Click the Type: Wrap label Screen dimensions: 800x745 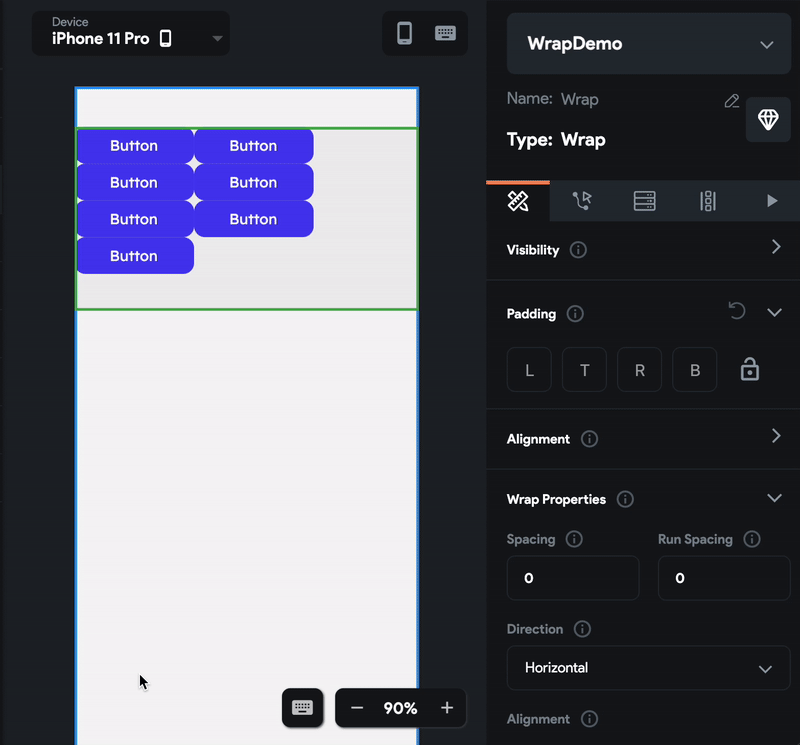tap(556, 140)
